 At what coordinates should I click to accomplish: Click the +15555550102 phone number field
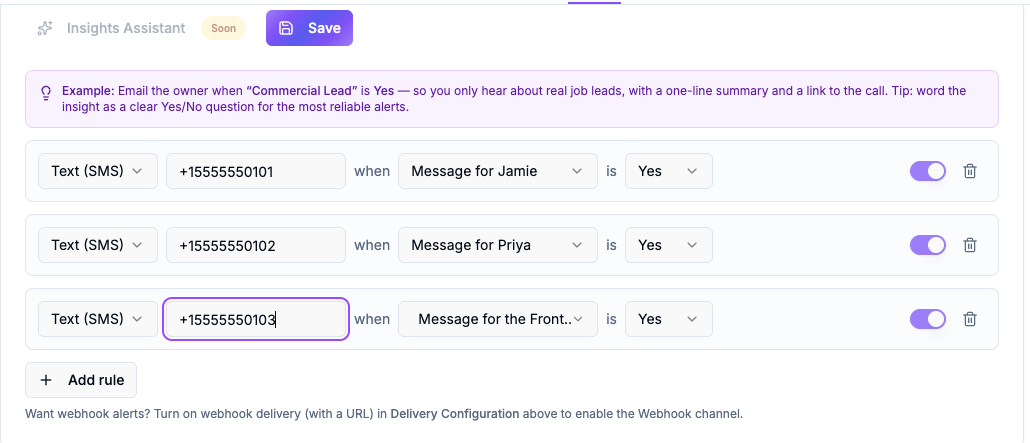(256, 245)
